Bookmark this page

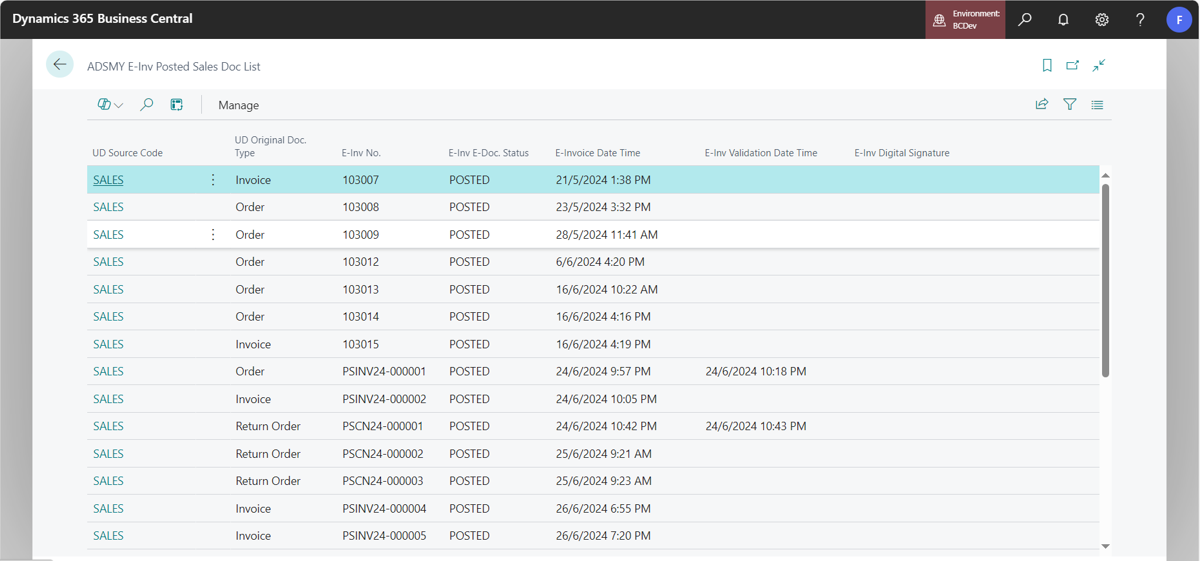[x=1047, y=66]
